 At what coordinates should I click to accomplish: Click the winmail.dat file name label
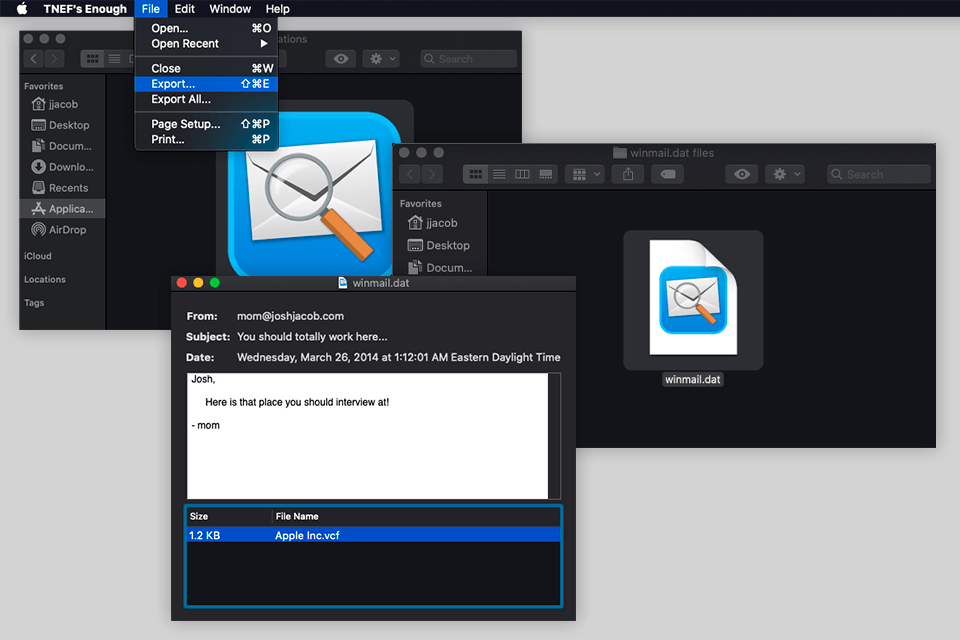pos(692,379)
